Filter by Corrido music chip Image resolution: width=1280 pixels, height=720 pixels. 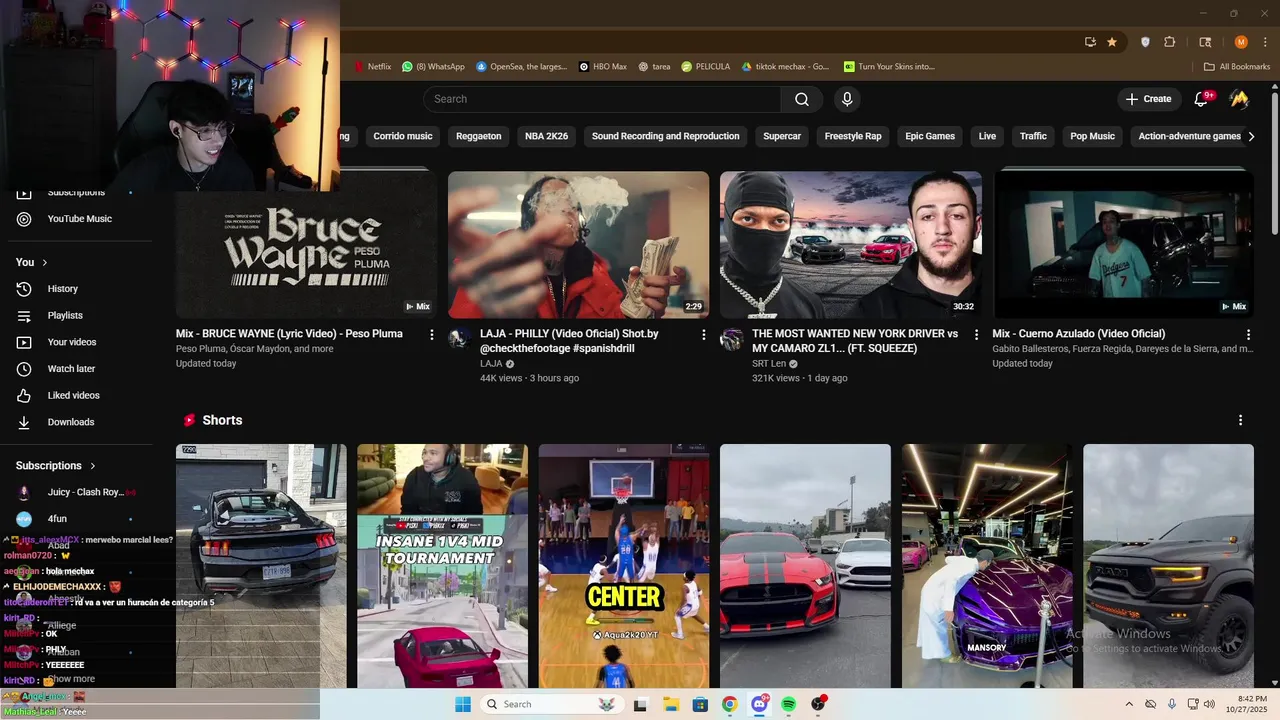[403, 136]
